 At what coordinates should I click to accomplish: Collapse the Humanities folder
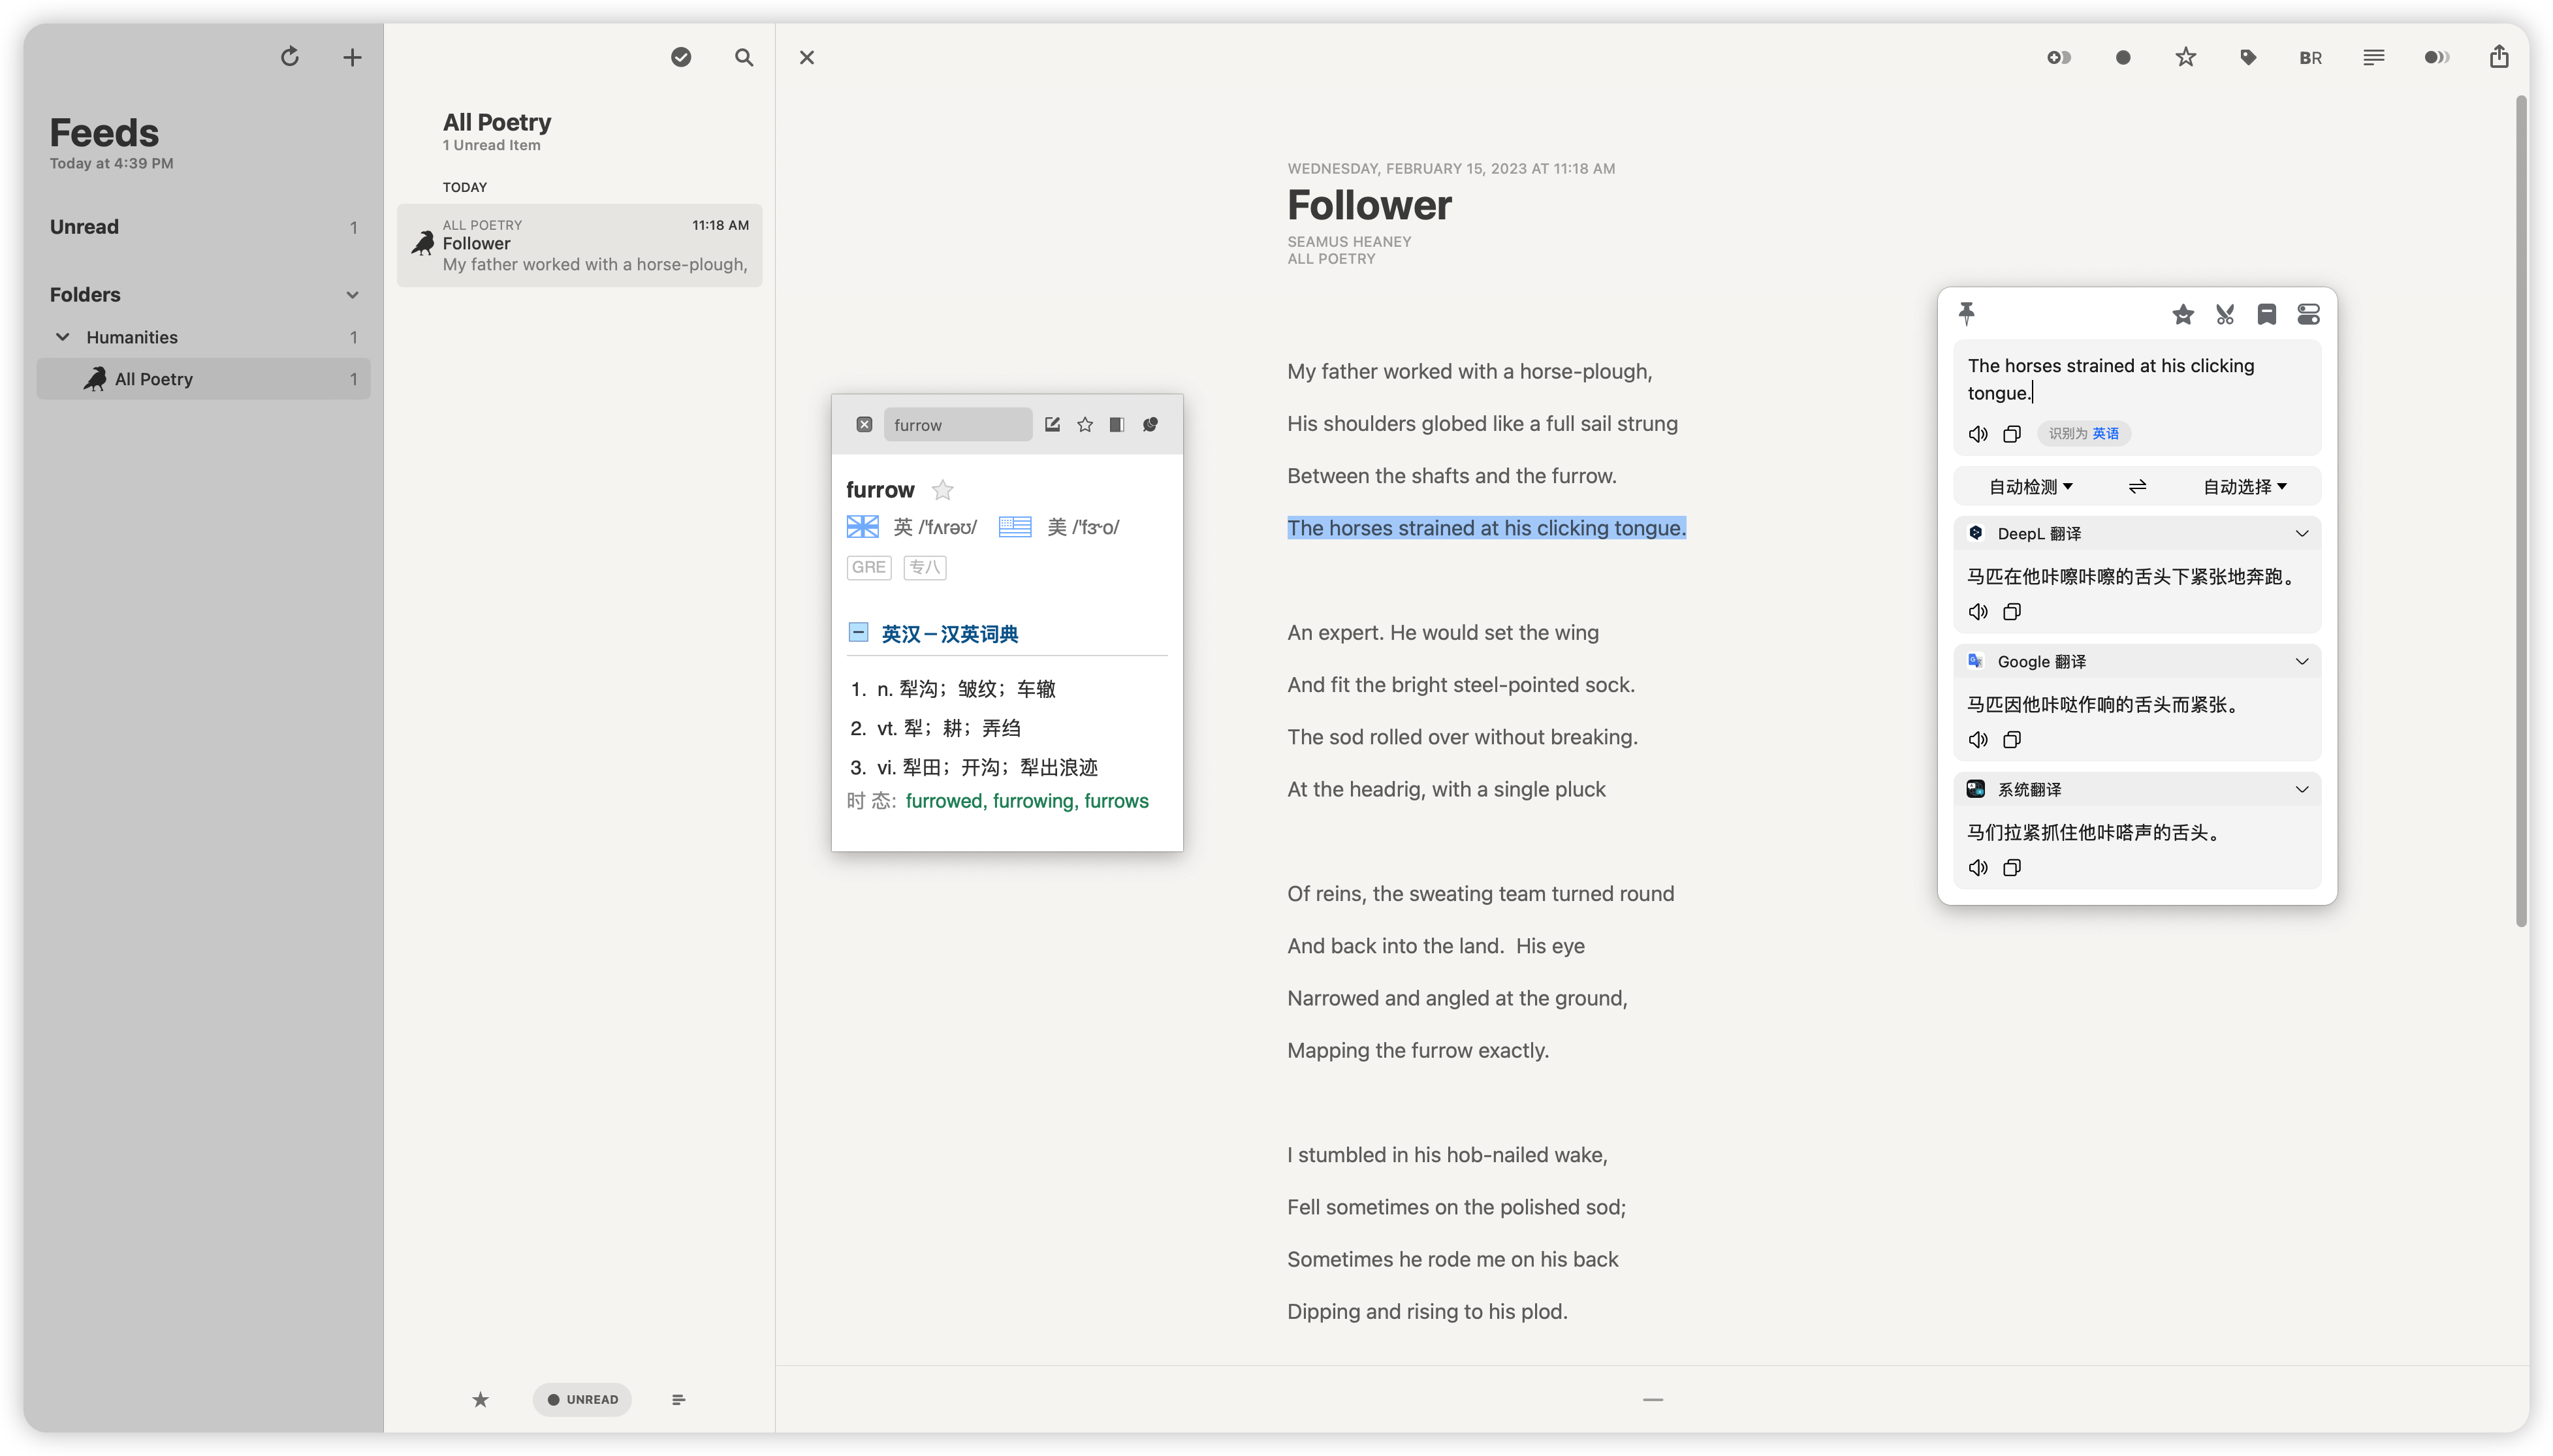point(62,337)
